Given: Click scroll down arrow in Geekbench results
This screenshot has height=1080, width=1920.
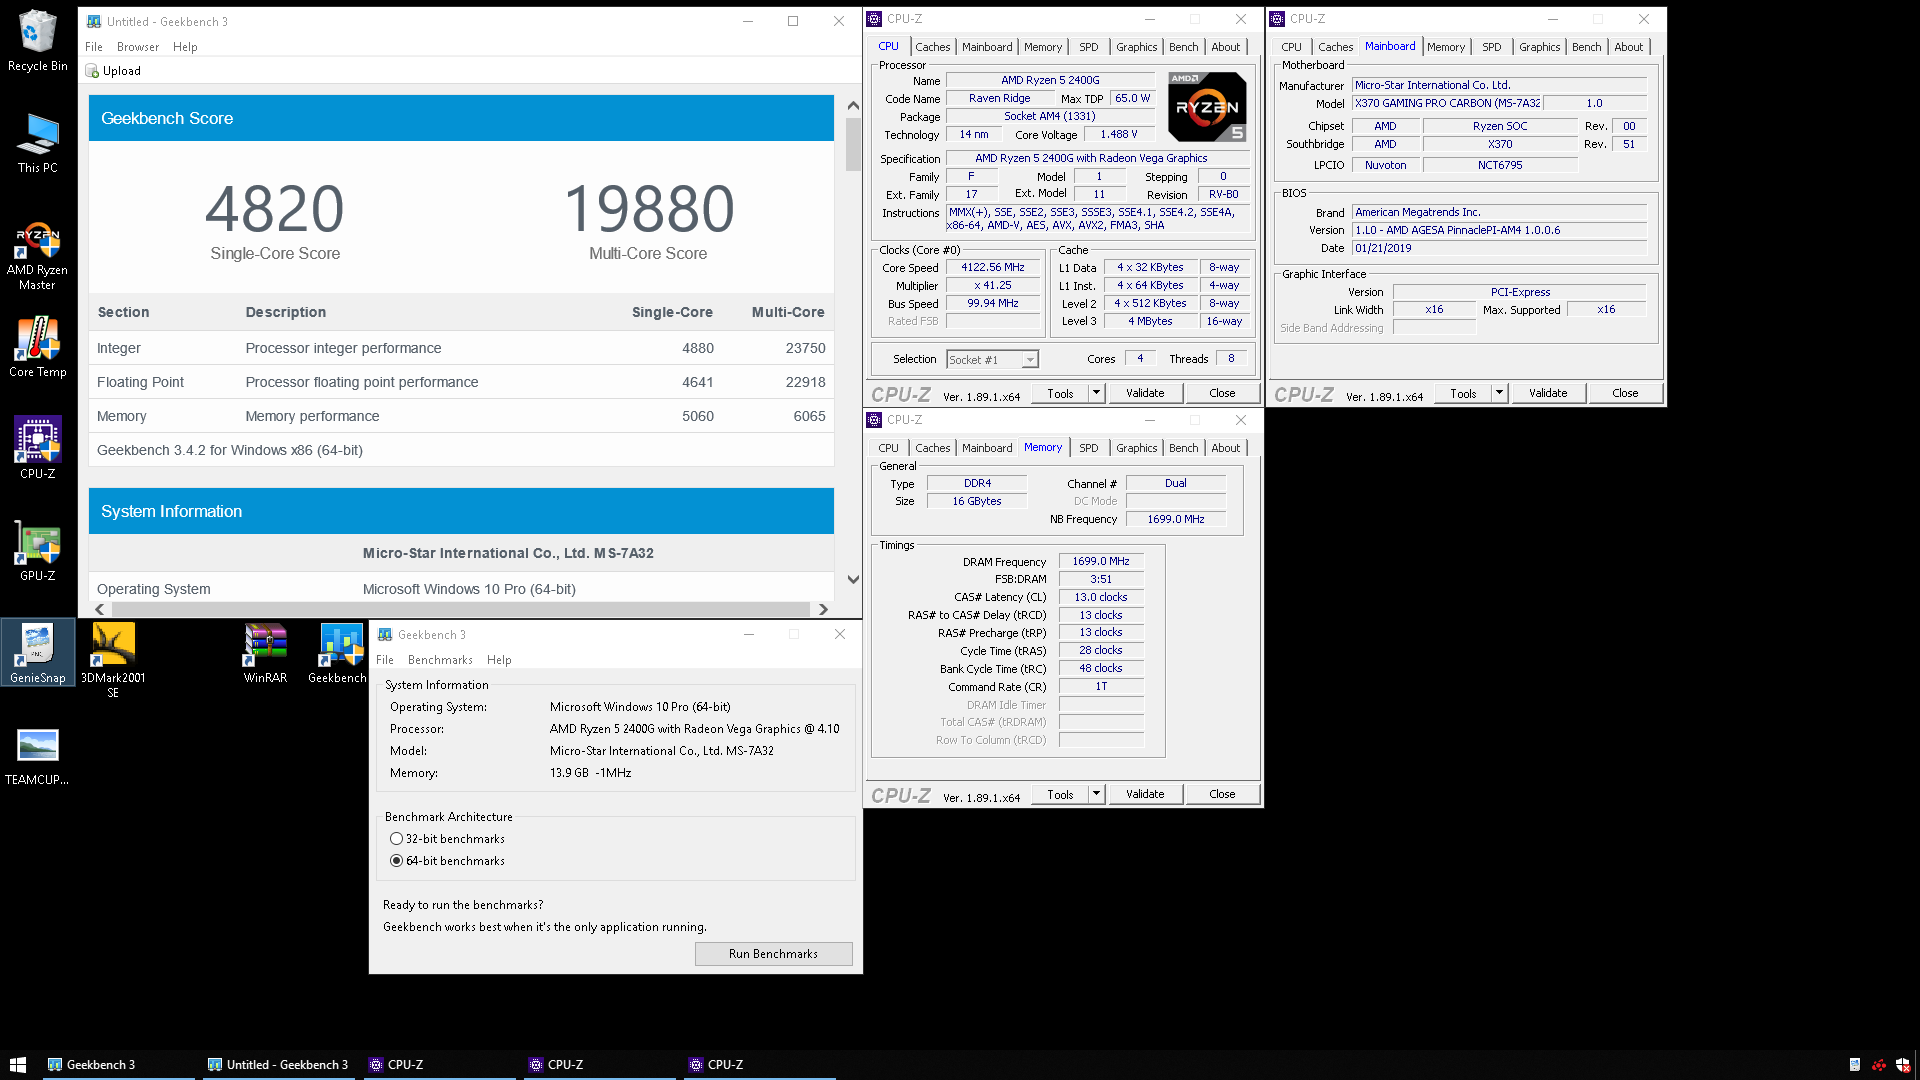Looking at the screenshot, I should (x=853, y=579).
